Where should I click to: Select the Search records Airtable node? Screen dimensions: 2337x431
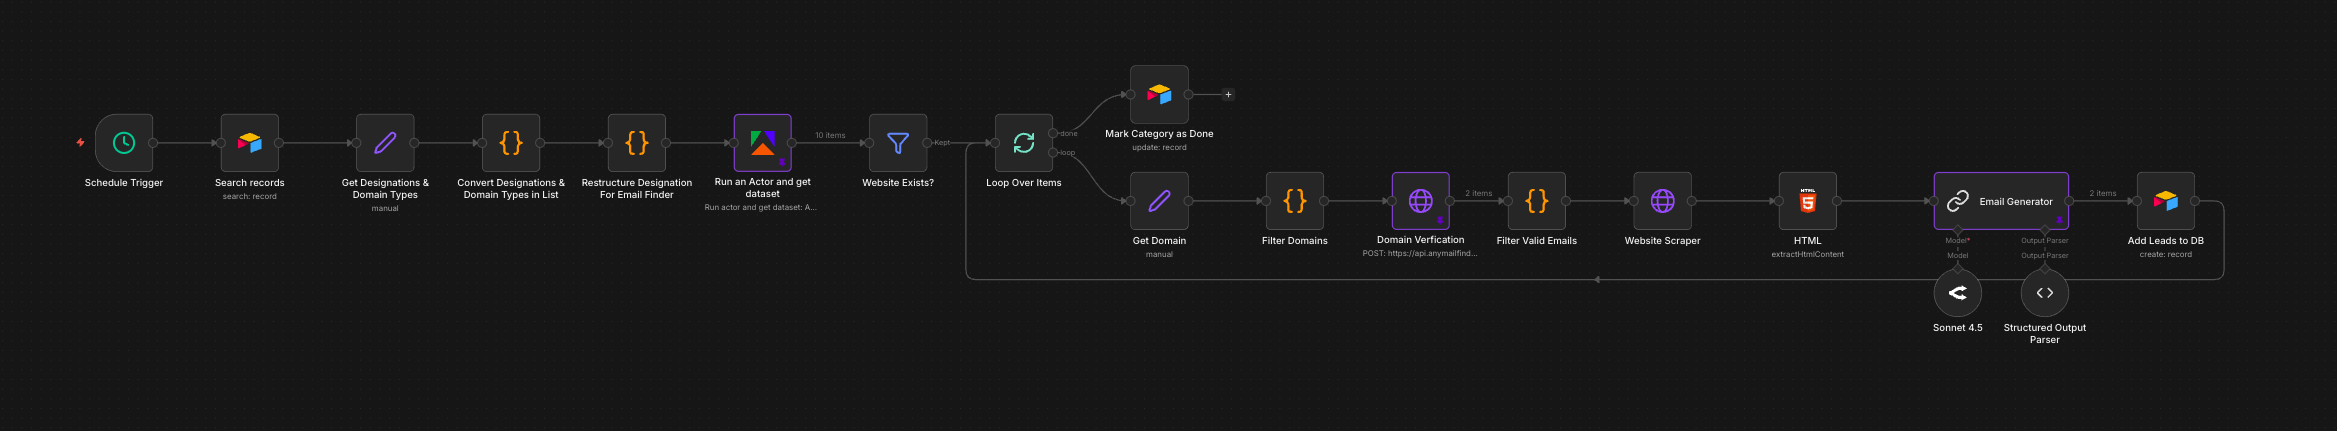(x=250, y=143)
